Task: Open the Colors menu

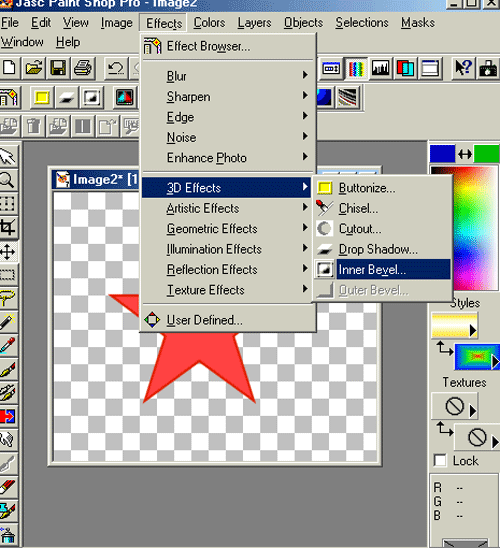Action: [x=209, y=23]
